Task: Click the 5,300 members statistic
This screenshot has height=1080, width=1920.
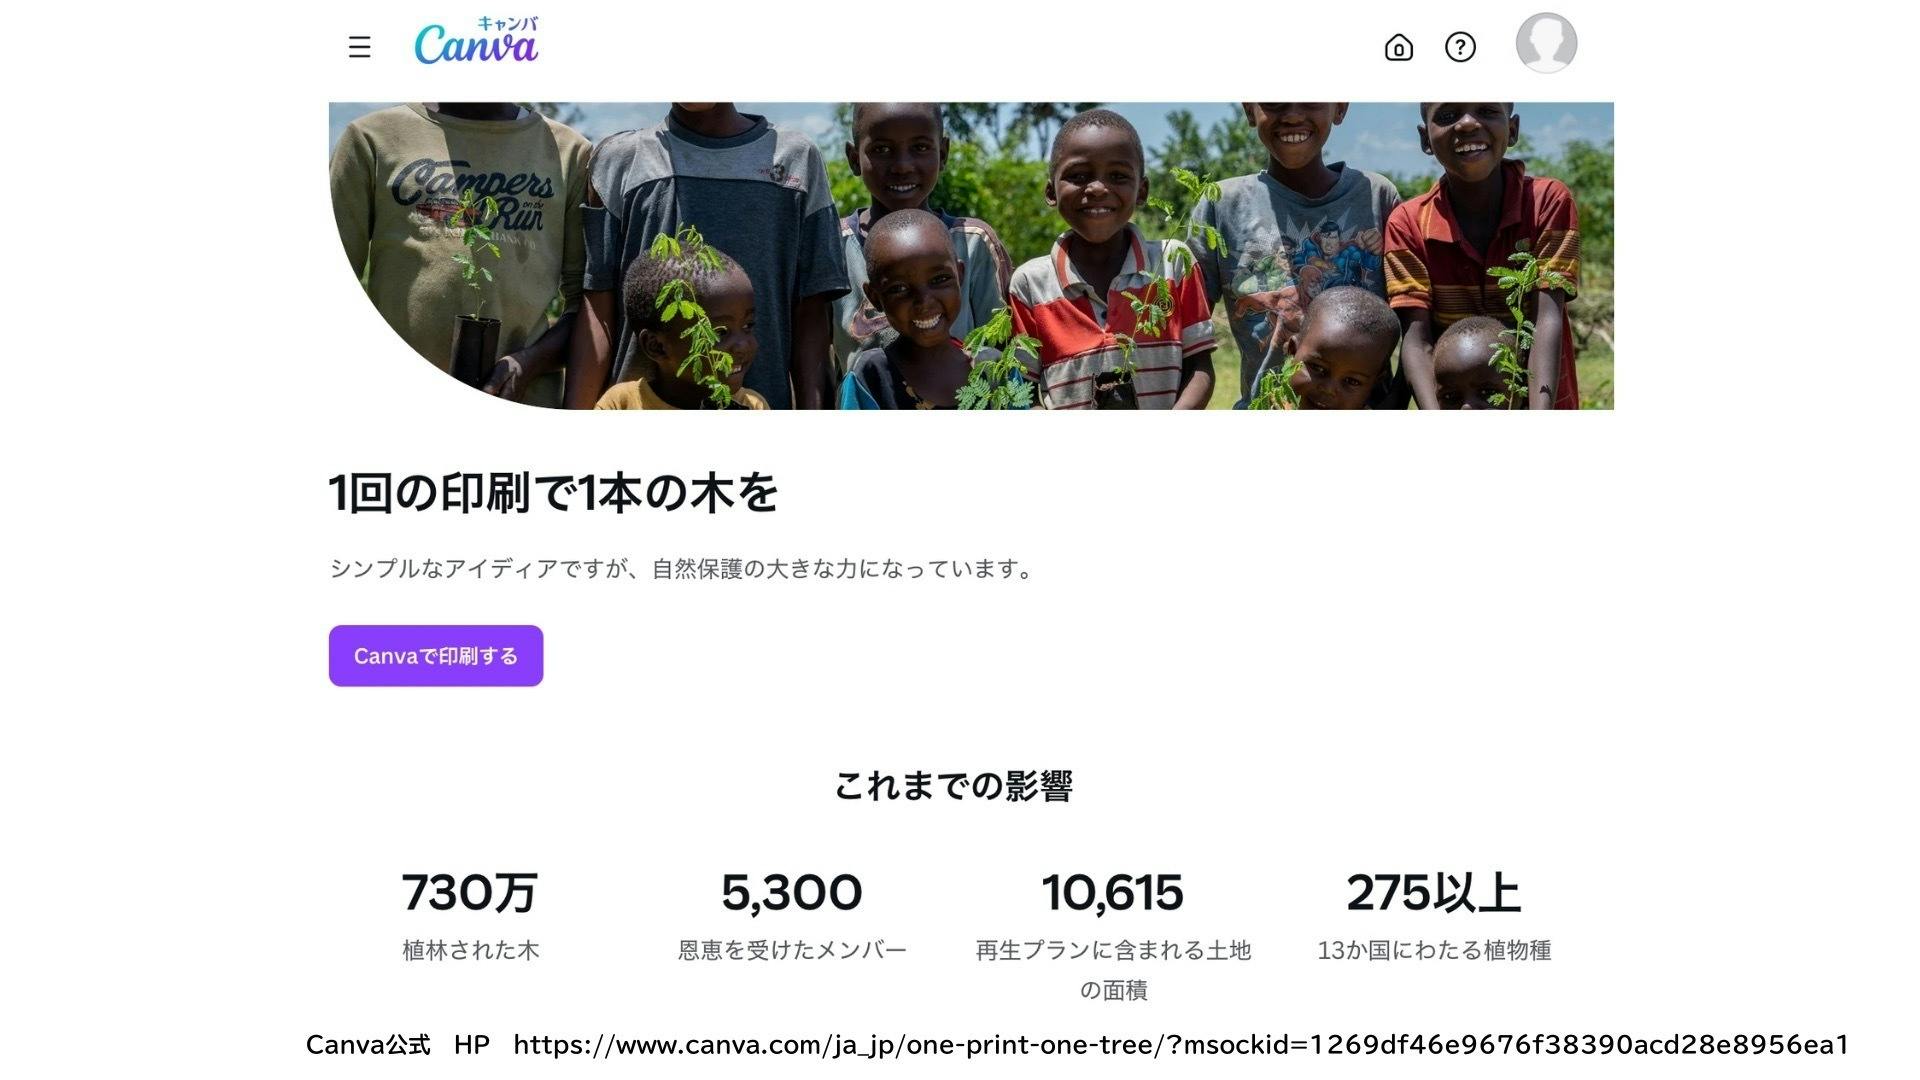Action: [x=791, y=893]
